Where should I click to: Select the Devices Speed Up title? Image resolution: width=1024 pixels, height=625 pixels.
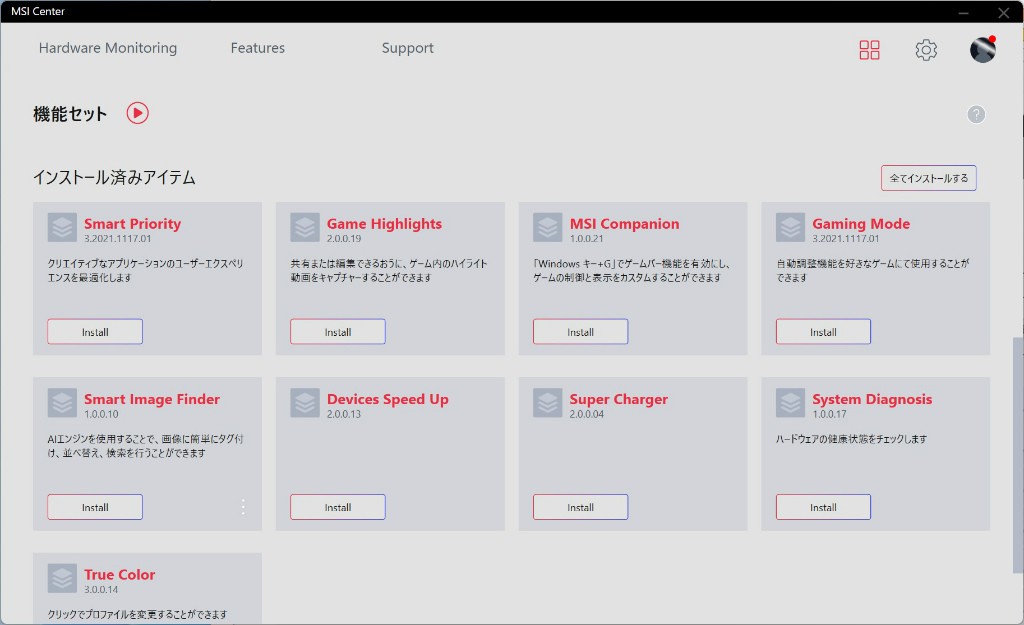[x=387, y=399]
